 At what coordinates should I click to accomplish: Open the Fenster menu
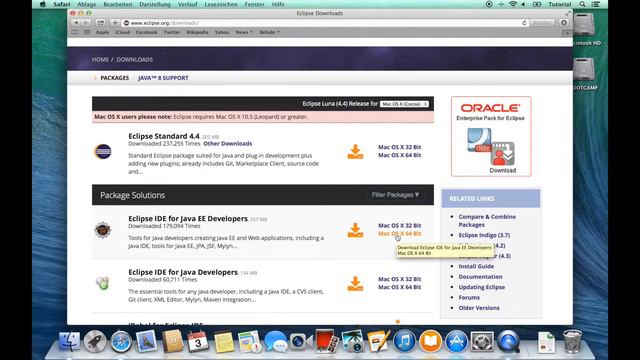click(254, 4)
